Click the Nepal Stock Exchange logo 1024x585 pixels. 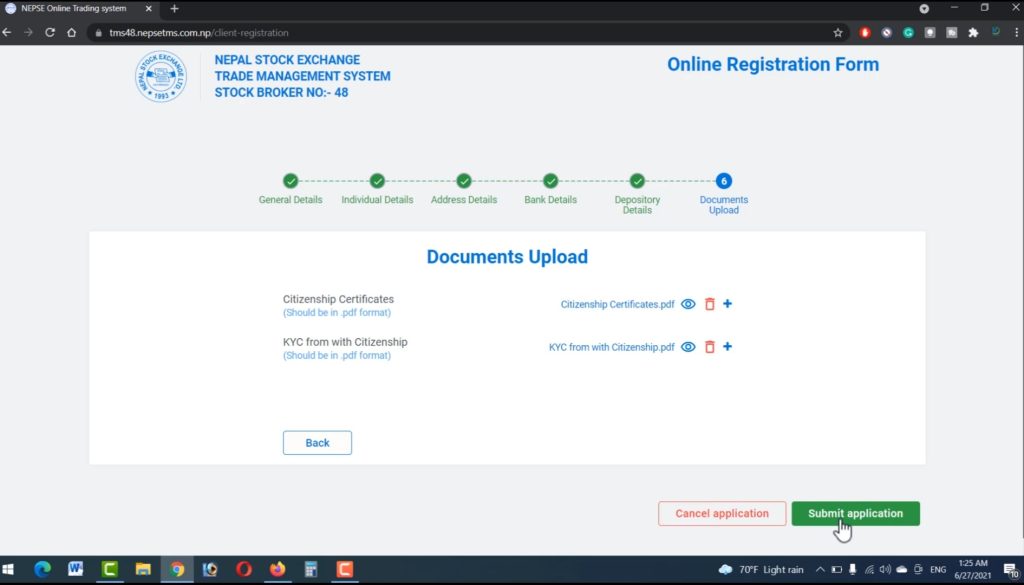[x=161, y=76]
